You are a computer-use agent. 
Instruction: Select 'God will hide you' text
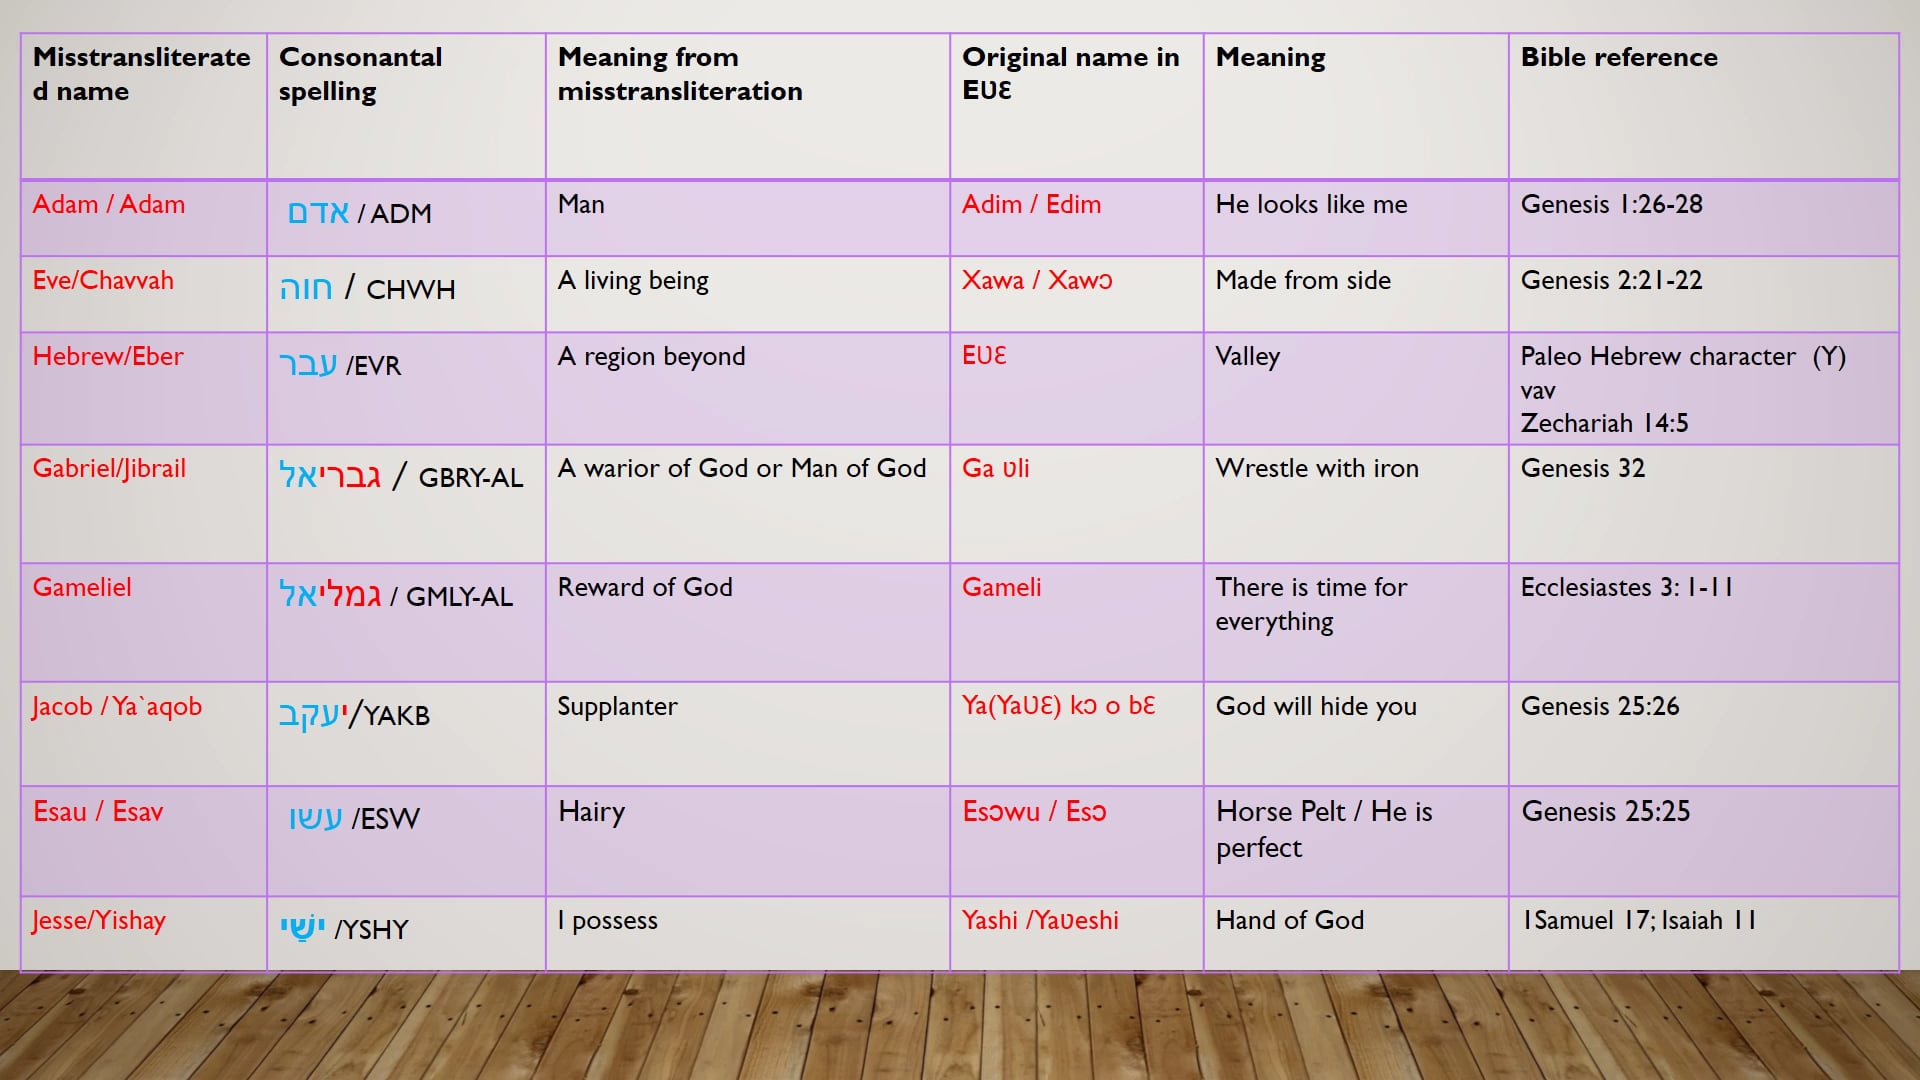1316,707
